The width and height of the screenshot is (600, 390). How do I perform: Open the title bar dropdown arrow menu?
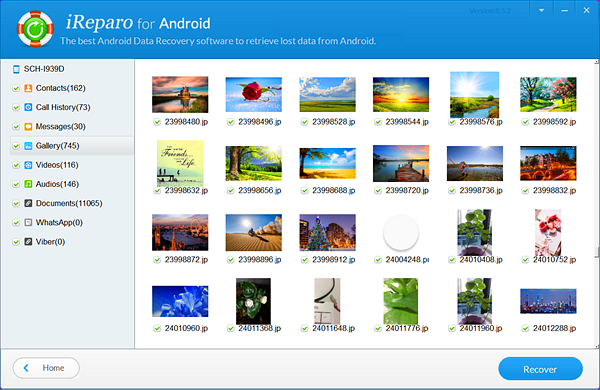[x=541, y=10]
